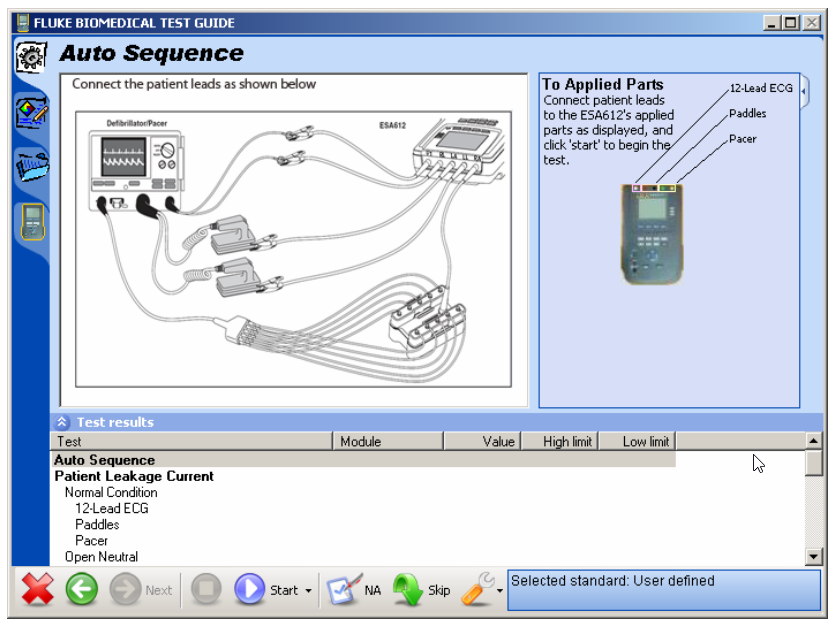836x630 pixels.
Task: Open the Start dropdown arrow
Action: point(308,591)
